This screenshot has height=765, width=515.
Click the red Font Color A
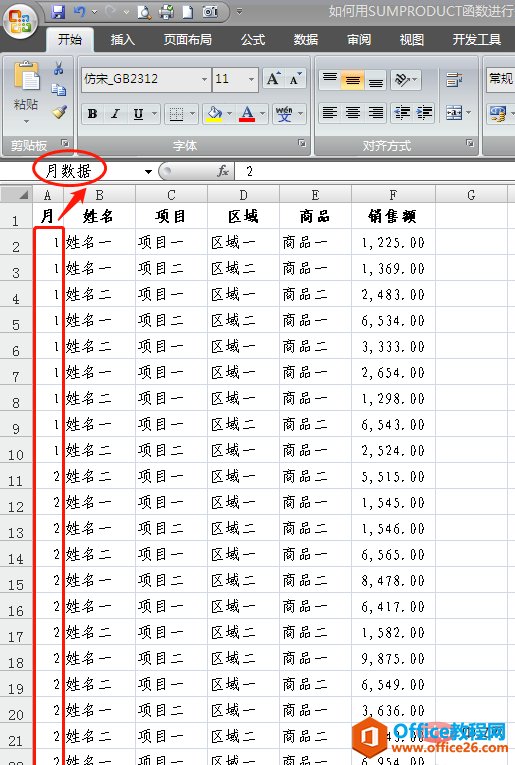coord(247,114)
